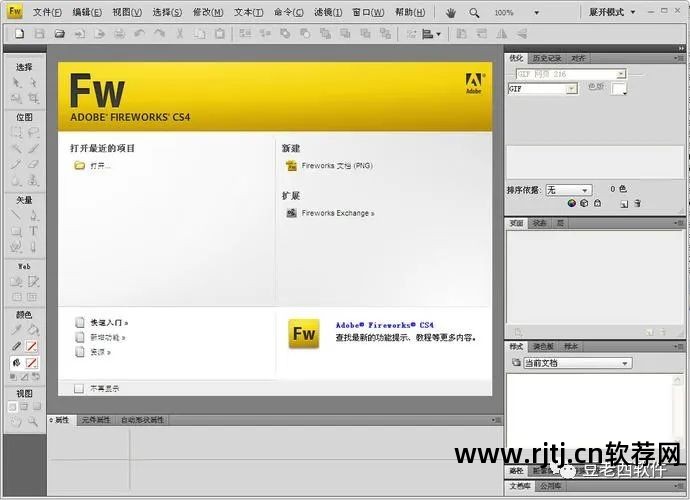690x500 pixels.
Task: Select the Subselection tool
Action: tap(33, 83)
